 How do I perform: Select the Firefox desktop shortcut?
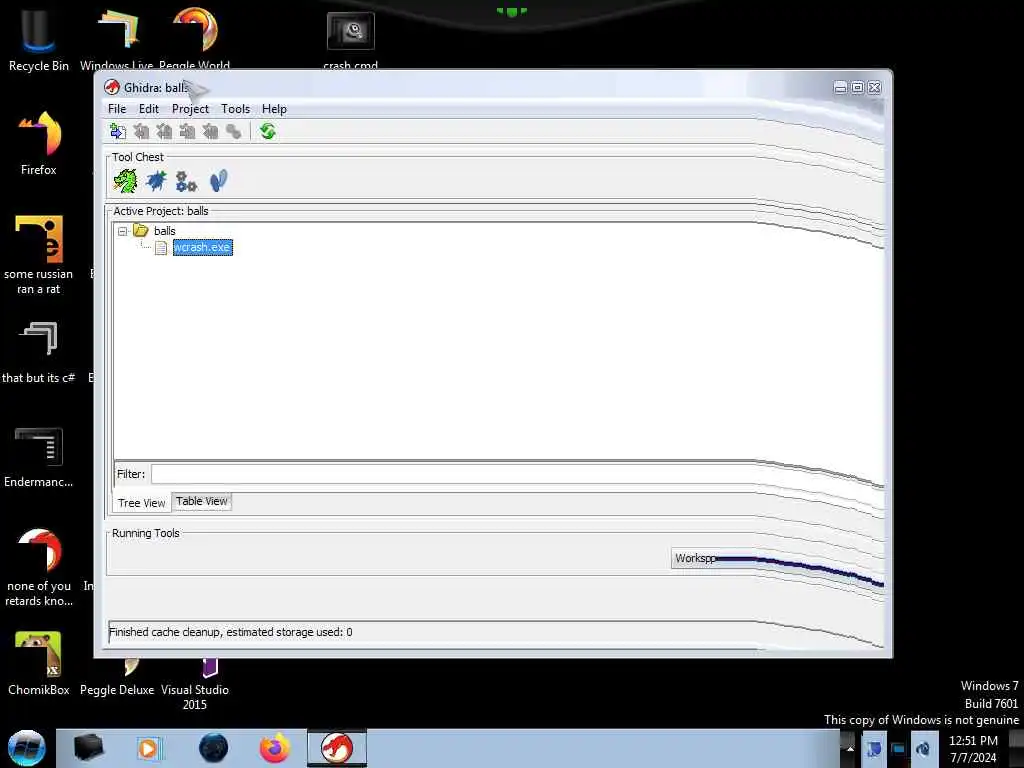click(39, 144)
